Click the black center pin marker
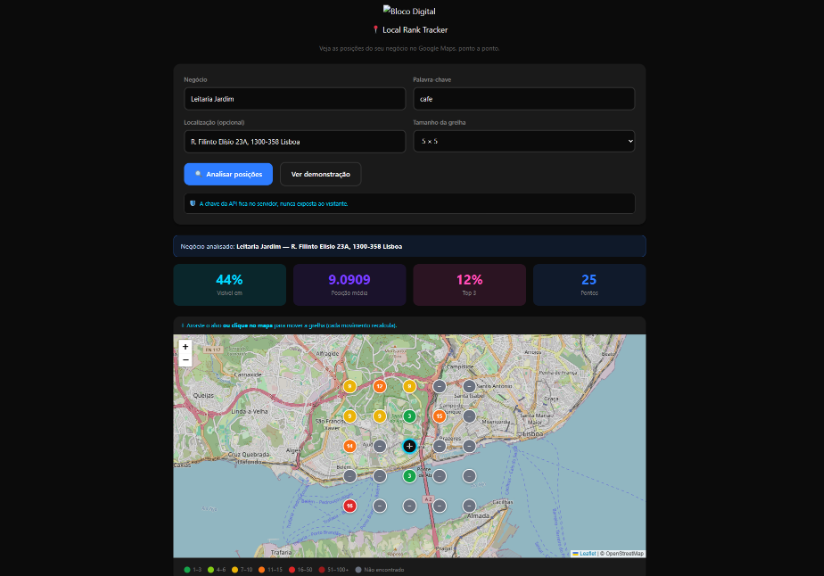This screenshot has height=576, width=824. 409,446
